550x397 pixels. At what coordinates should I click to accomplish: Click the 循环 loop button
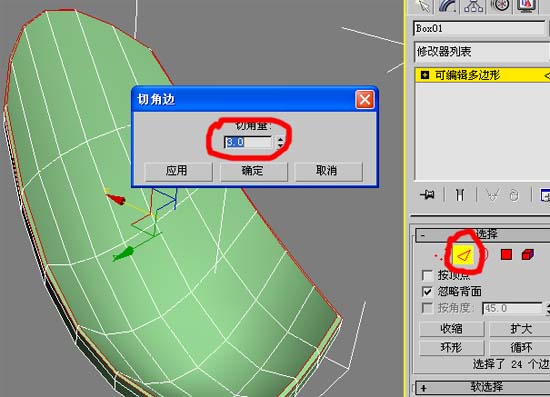[520, 348]
